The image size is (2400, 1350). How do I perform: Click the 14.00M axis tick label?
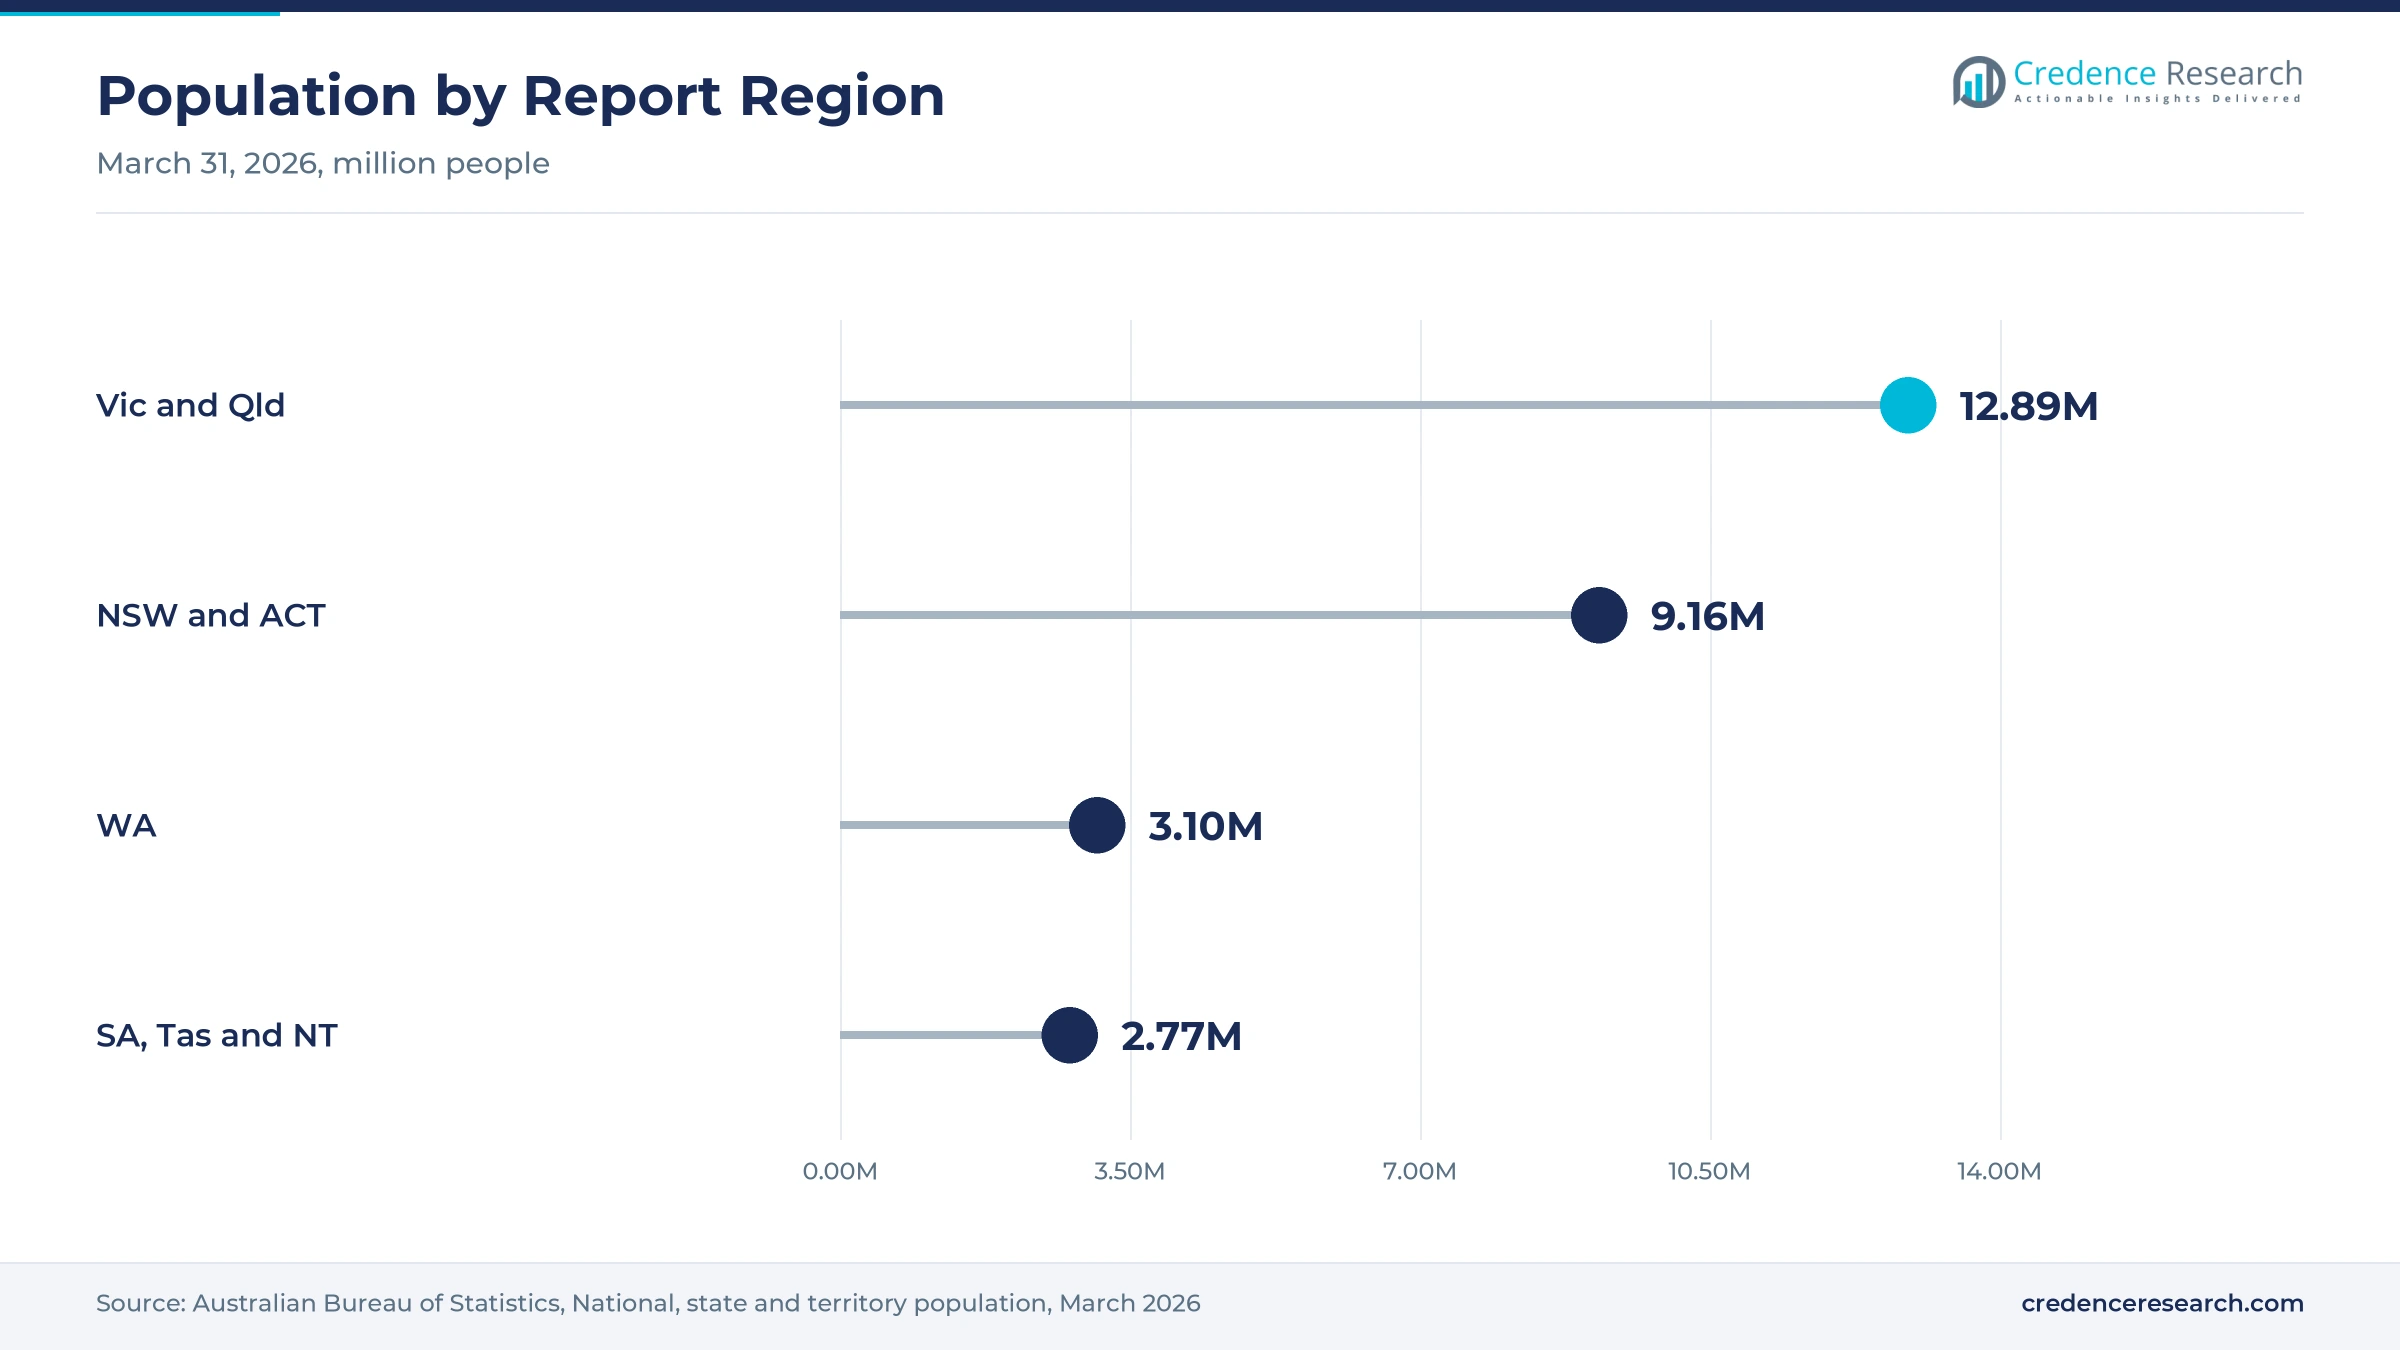click(2000, 1171)
